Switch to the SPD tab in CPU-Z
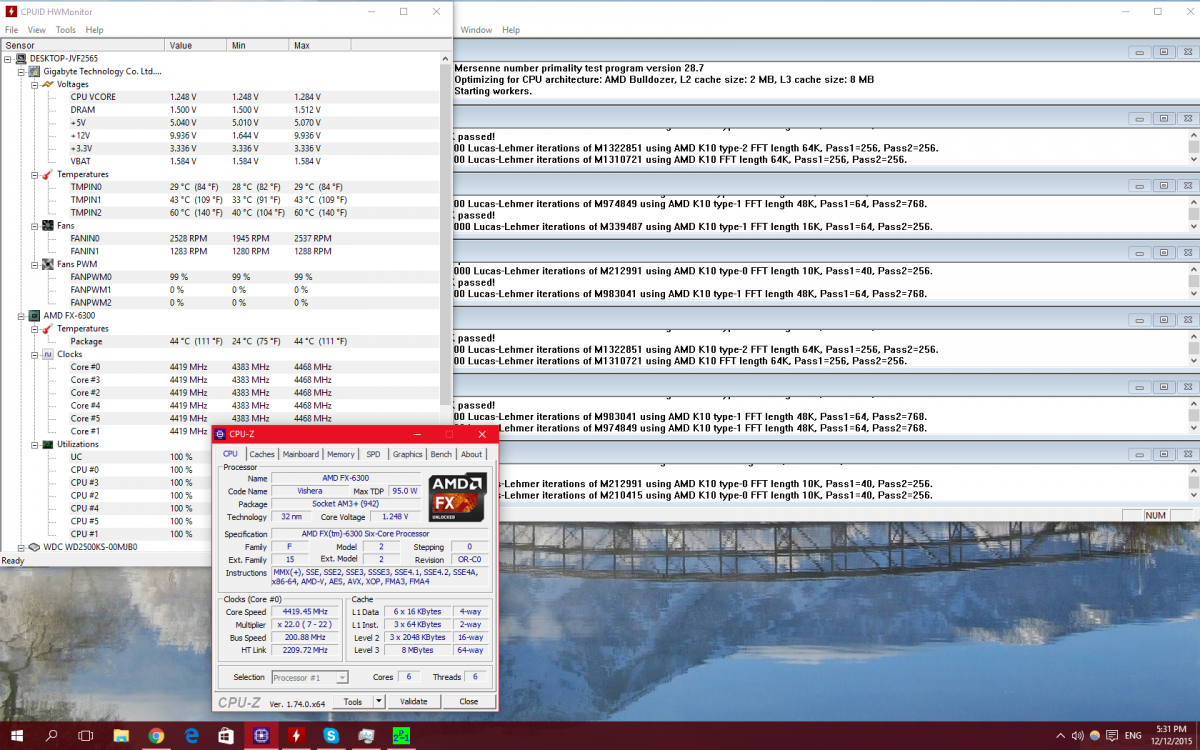 coord(373,454)
